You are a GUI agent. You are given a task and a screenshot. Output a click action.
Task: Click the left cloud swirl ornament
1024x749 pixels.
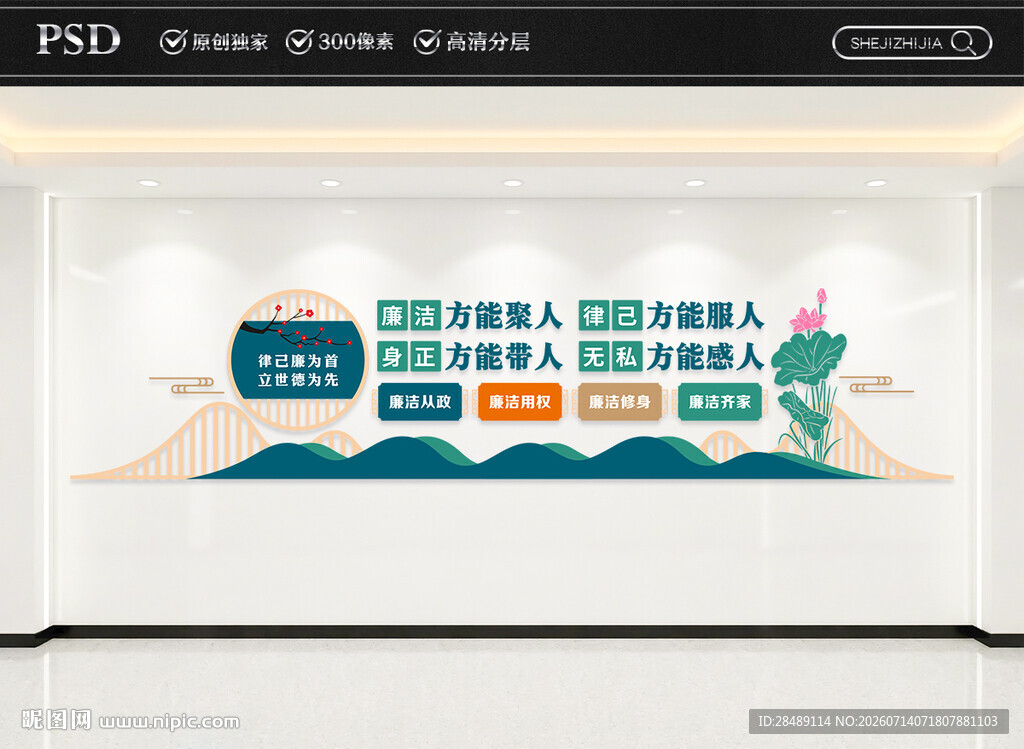click(187, 385)
